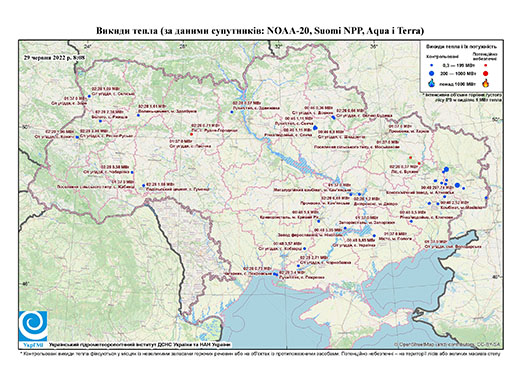Click the УкрГМІ spiral logo
The width and height of the screenshot is (520, 368).
[x=33, y=326]
